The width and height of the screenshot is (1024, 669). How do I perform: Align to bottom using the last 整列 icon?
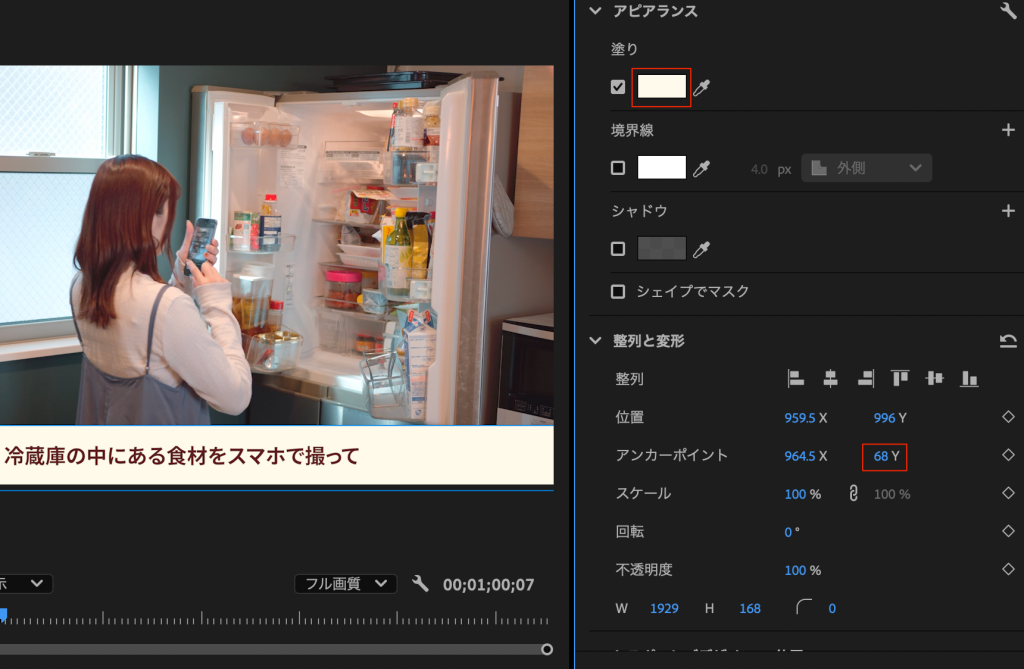[968, 378]
